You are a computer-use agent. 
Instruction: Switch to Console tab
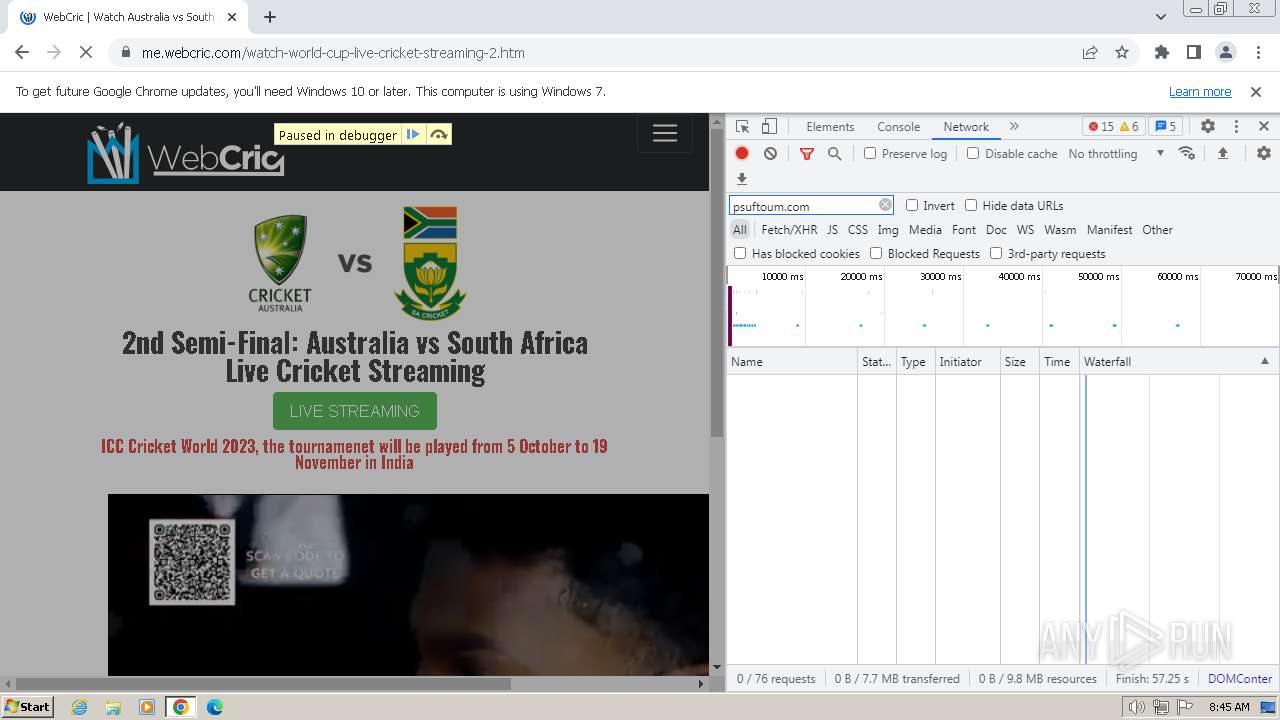pos(898,127)
